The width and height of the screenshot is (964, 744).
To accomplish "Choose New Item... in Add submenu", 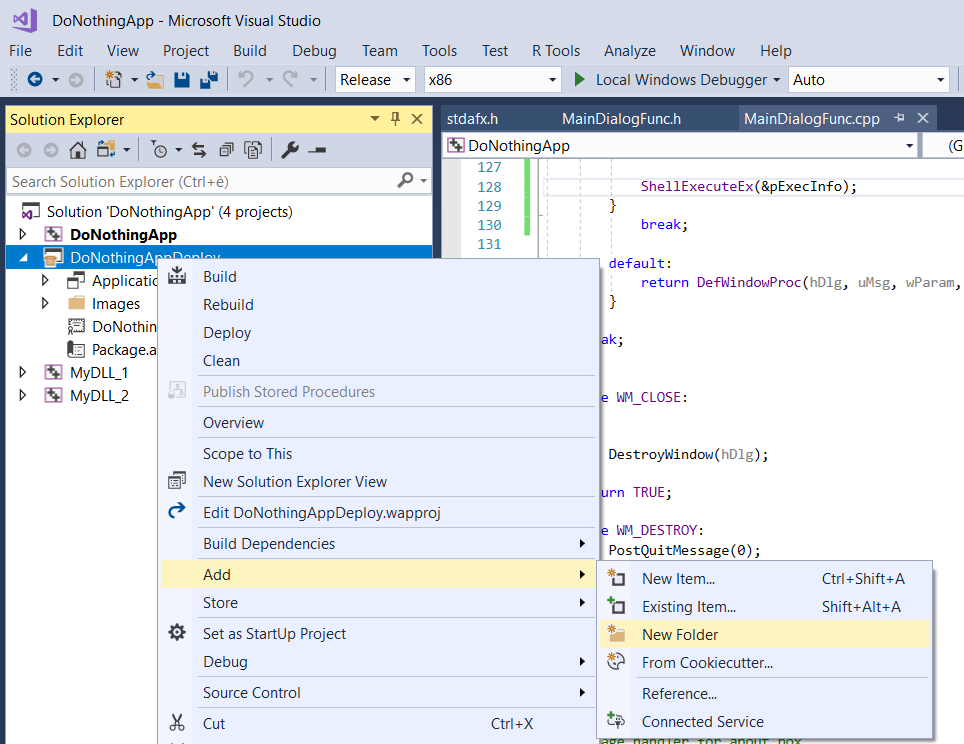I will point(765,579).
